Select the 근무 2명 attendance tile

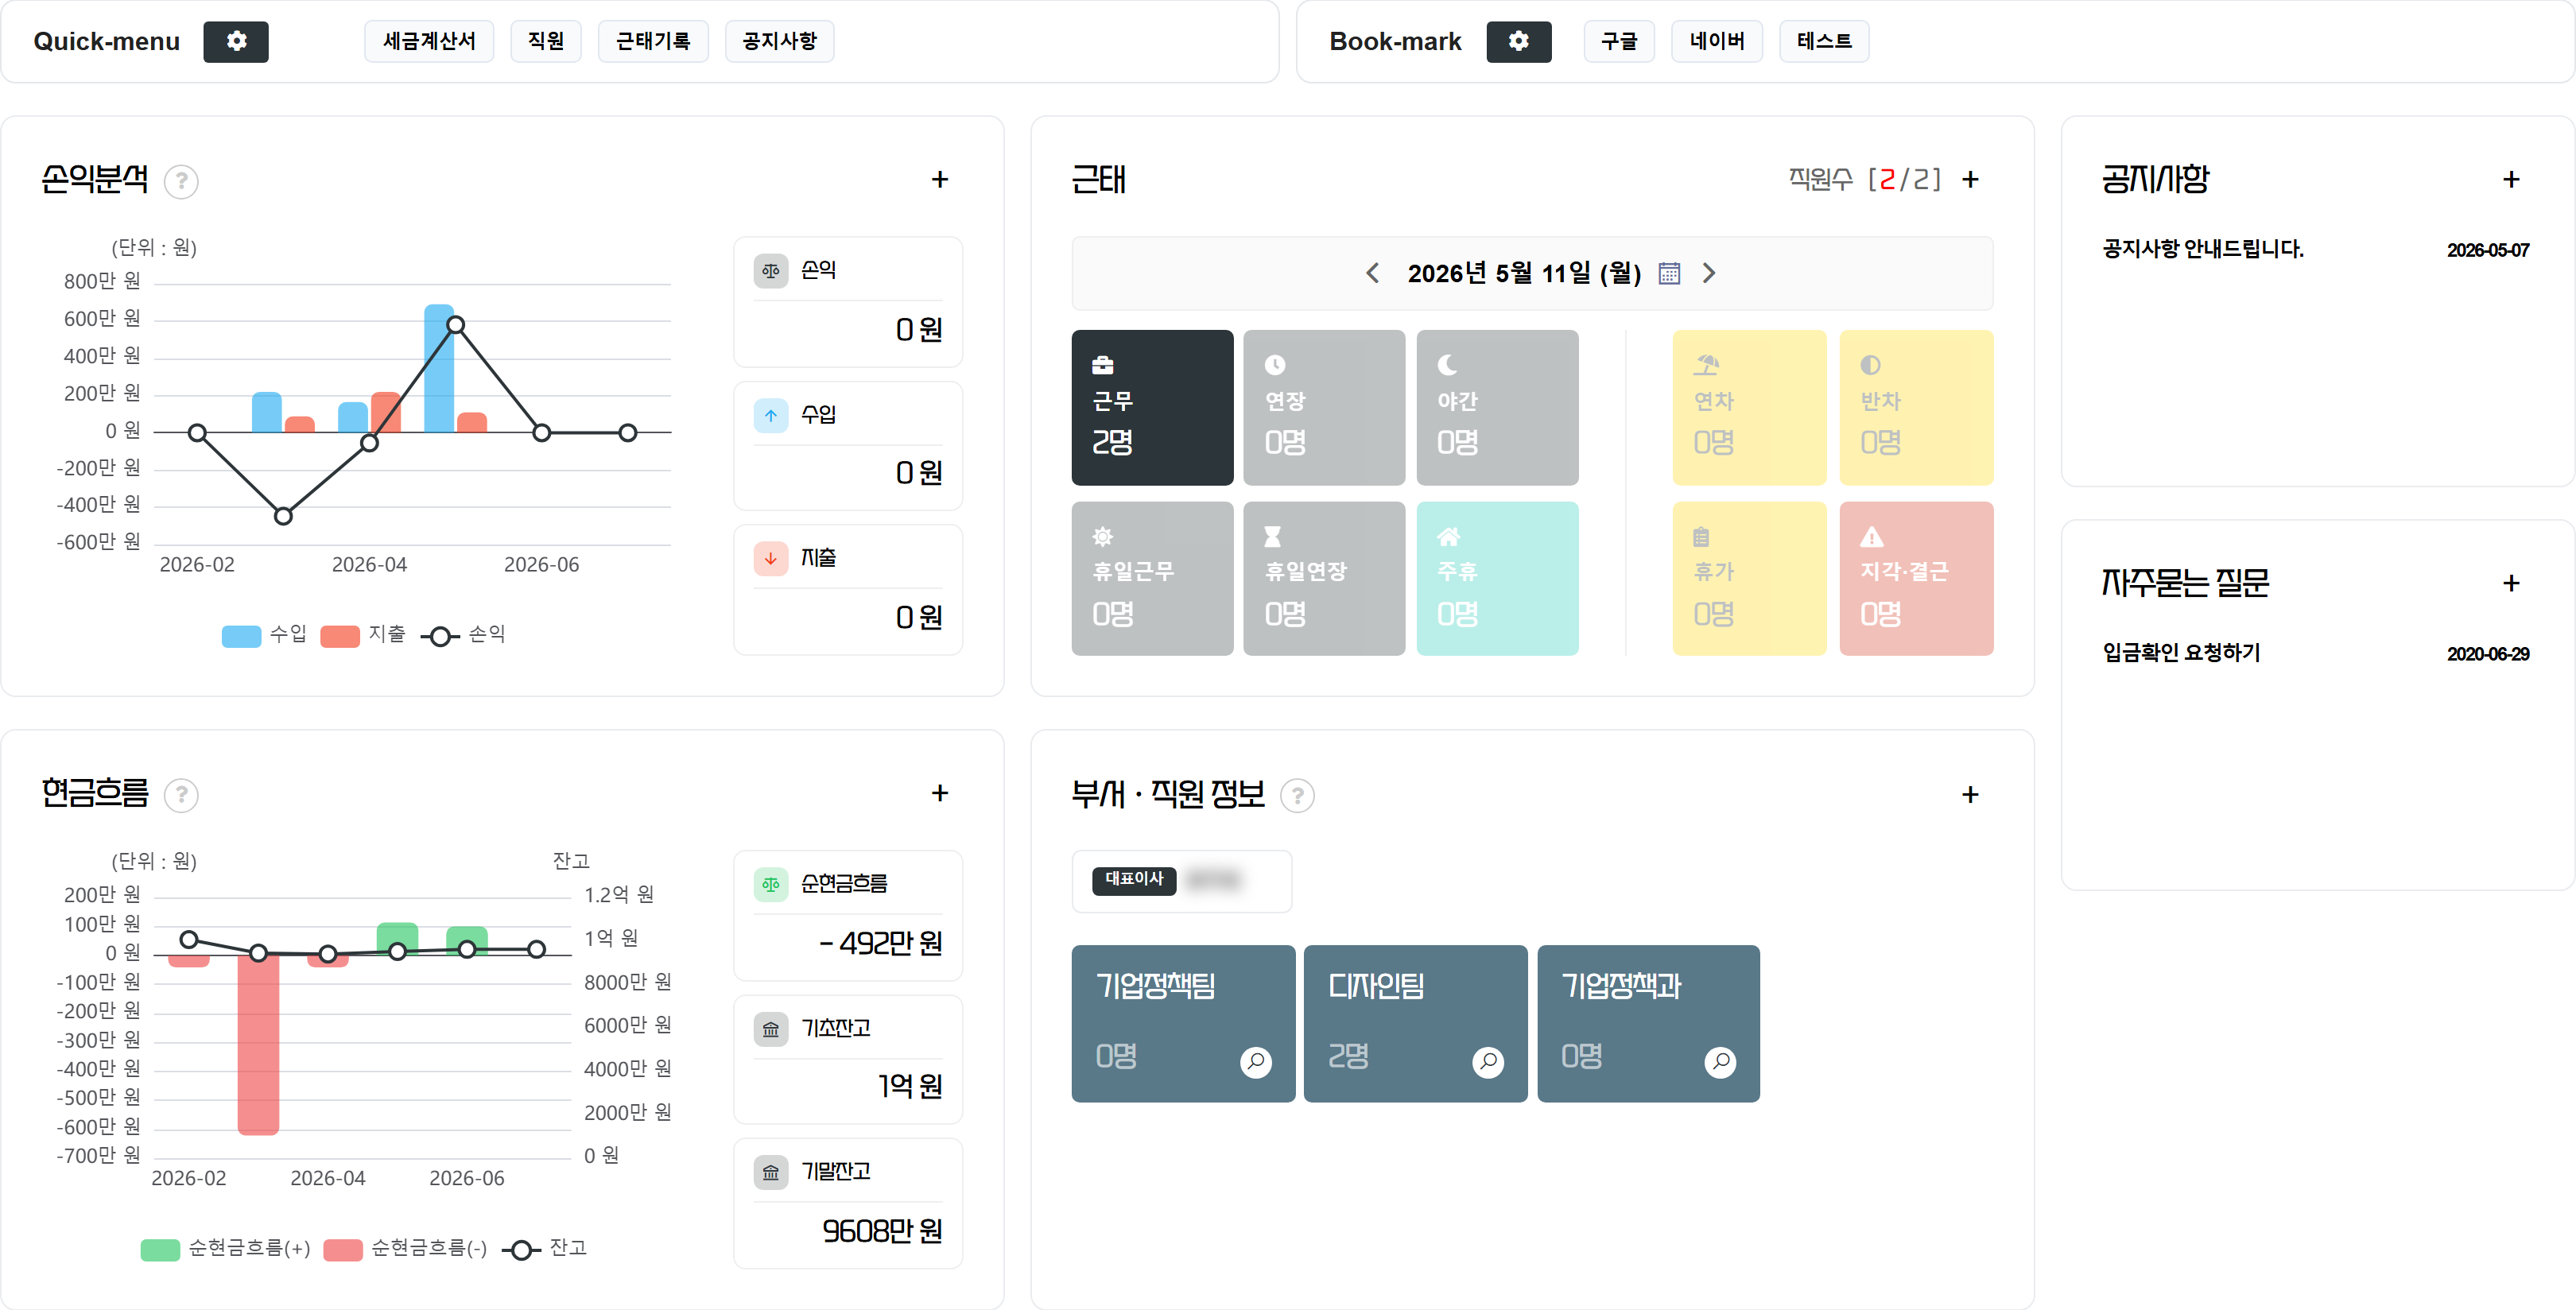1152,408
